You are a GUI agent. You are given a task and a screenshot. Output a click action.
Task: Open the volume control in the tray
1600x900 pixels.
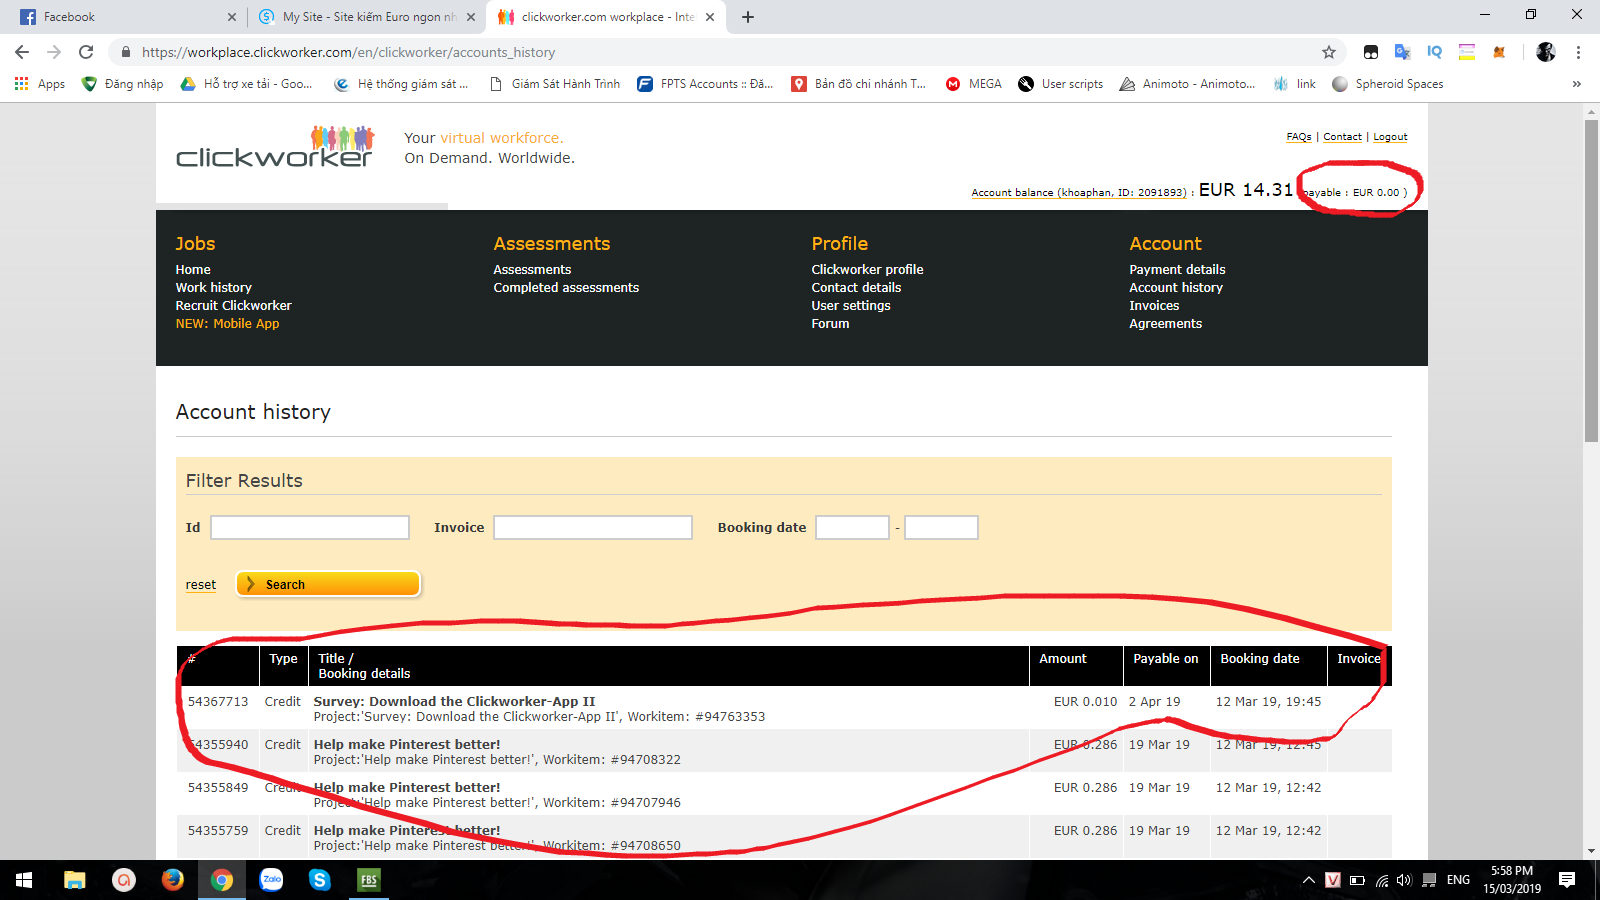click(1404, 880)
